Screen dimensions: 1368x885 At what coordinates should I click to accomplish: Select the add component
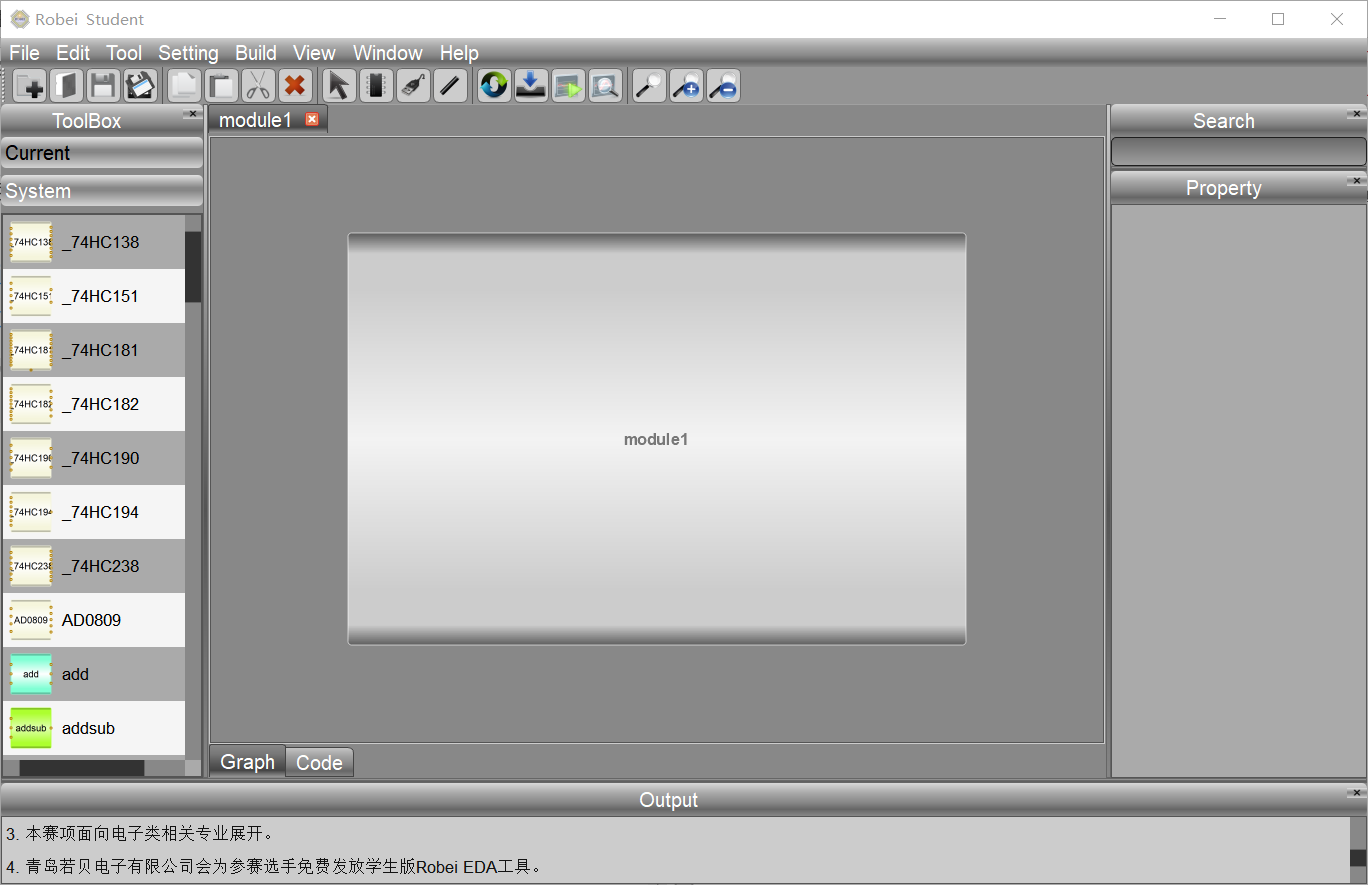[x=94, y=674]
